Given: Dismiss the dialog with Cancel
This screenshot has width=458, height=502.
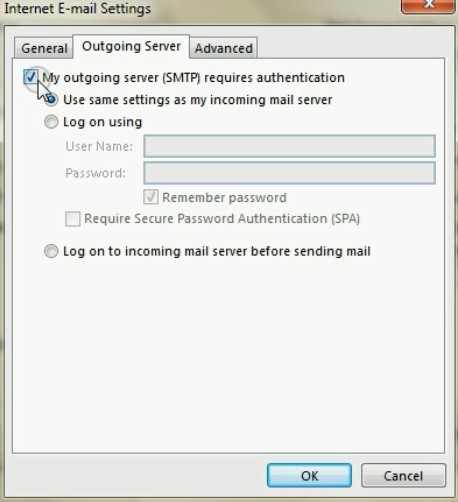Looking at the screenshot, I should coord(403,476).
